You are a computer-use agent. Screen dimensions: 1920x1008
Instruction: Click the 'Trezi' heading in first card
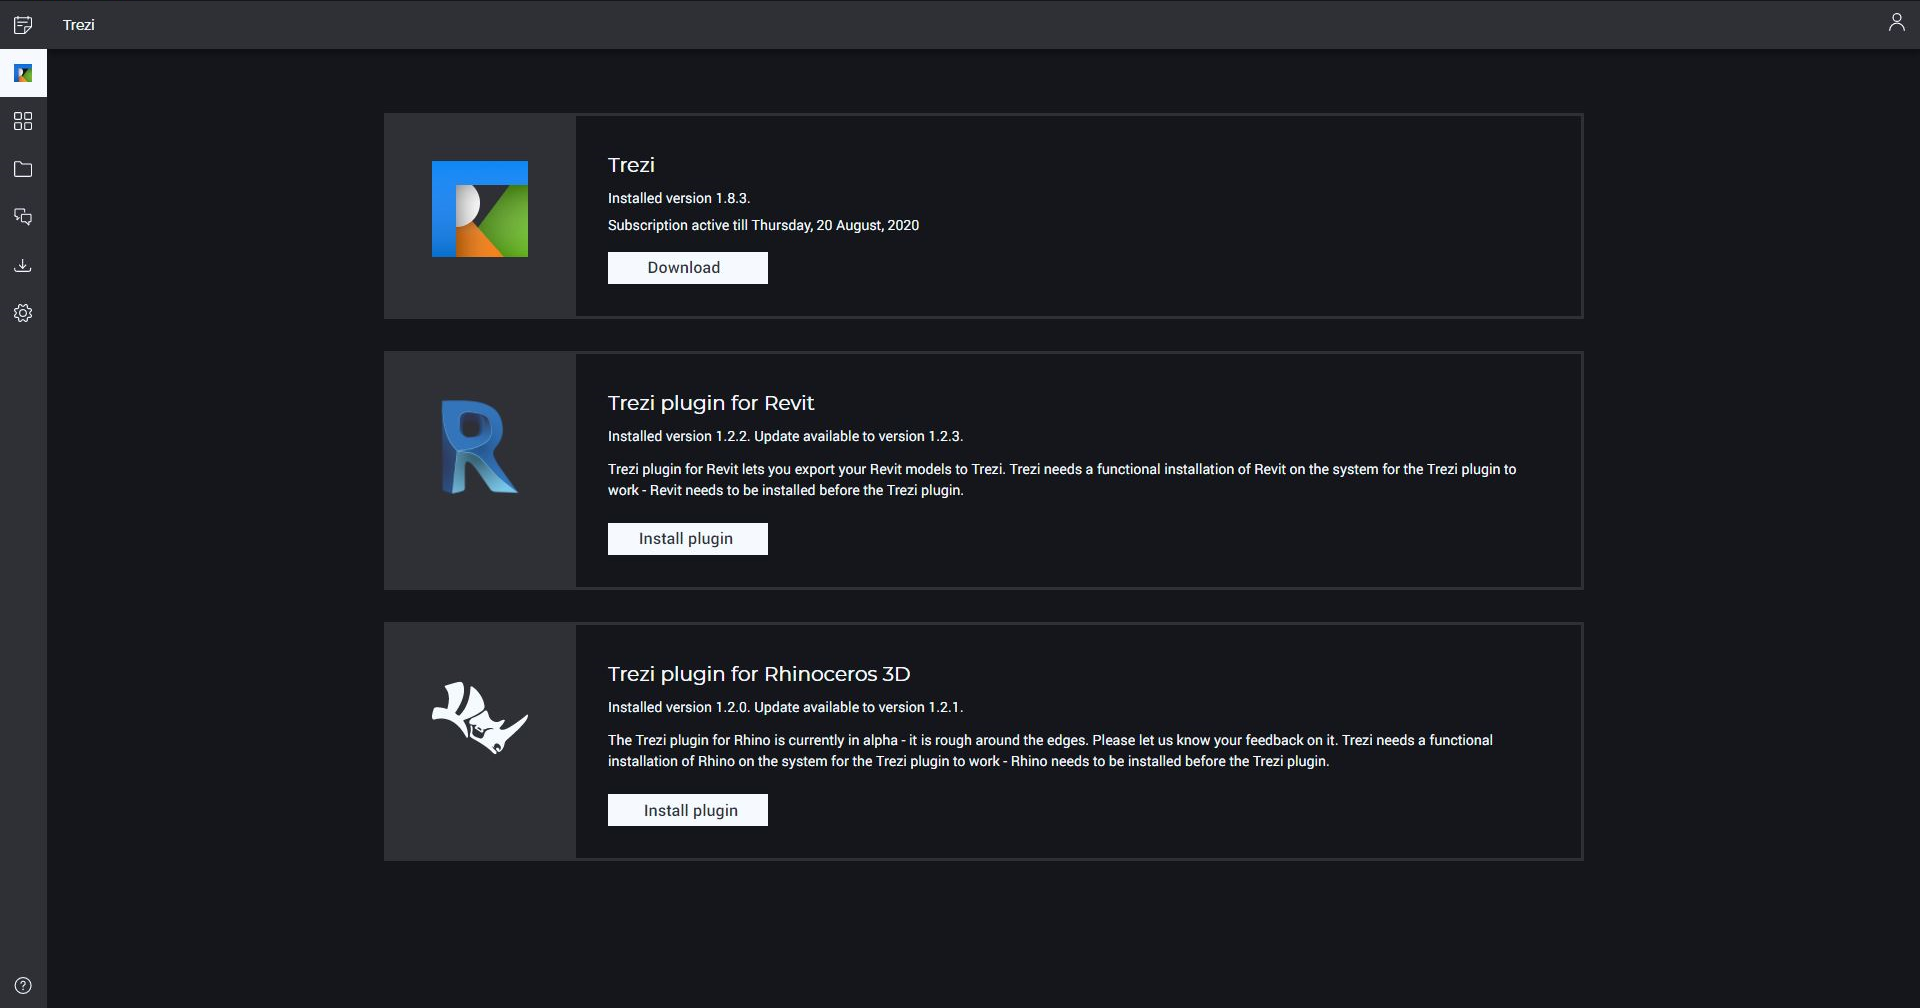(631, 165)
